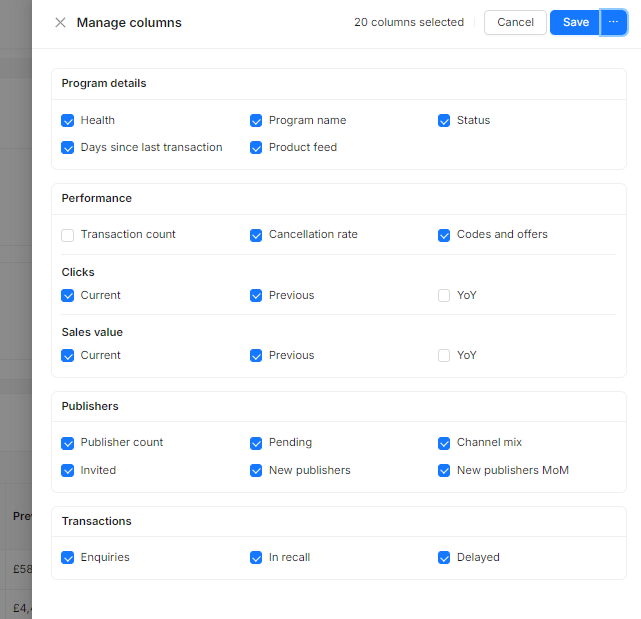The width and height of the screenshot is (641, 619).
Task: Uncheck the Program name checkbox
Action: (x=256, y=121)
